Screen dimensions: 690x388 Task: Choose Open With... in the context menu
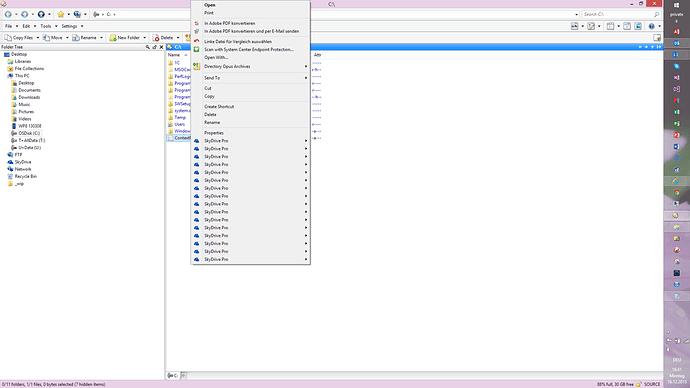coord(250,58)
